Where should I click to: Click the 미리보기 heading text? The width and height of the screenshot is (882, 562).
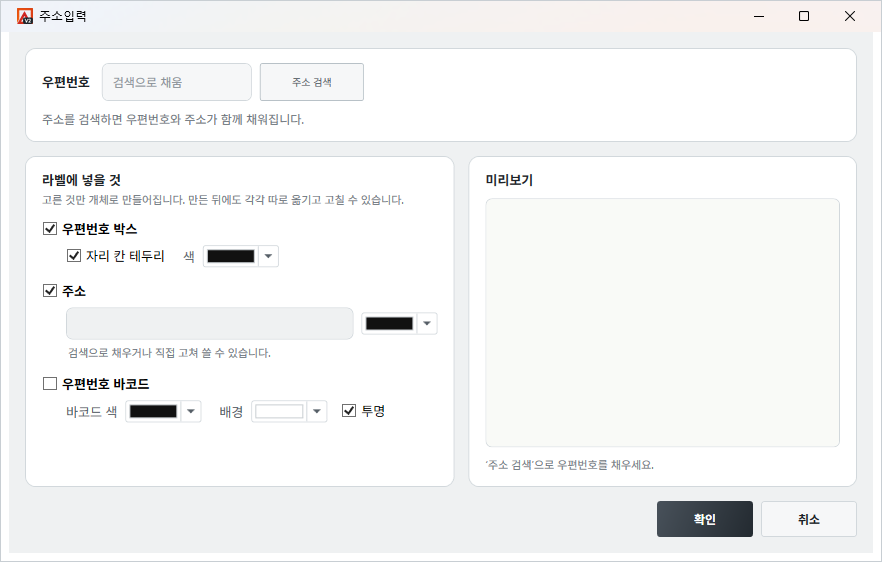tap(509, 180)
